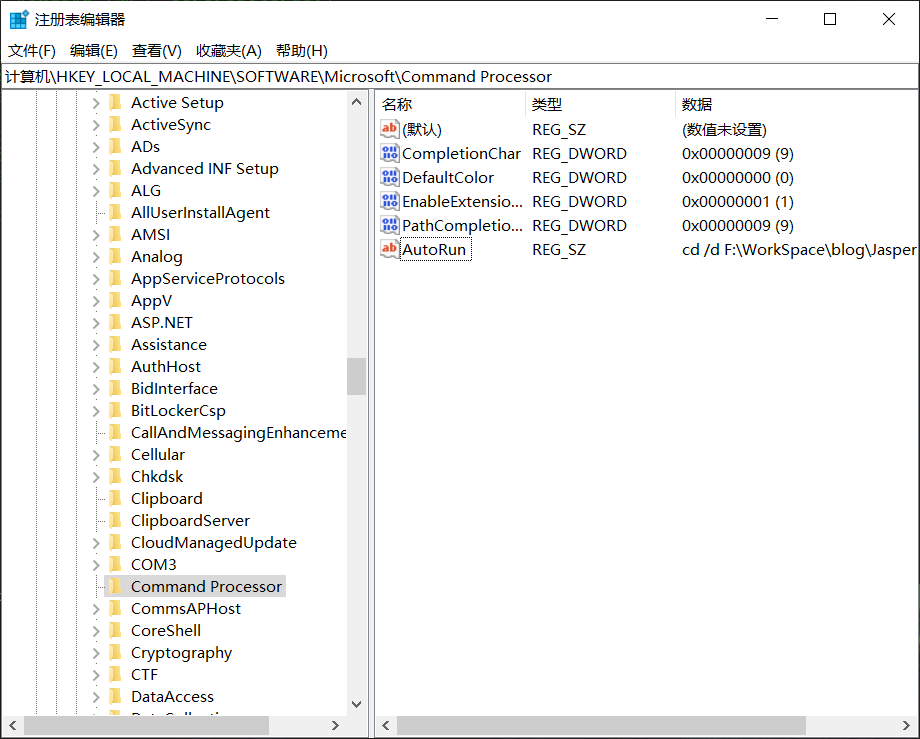Screen dimensions: 920x739
Task: Click the CompletionChar DWORD value icon
Action: point(390,153)
